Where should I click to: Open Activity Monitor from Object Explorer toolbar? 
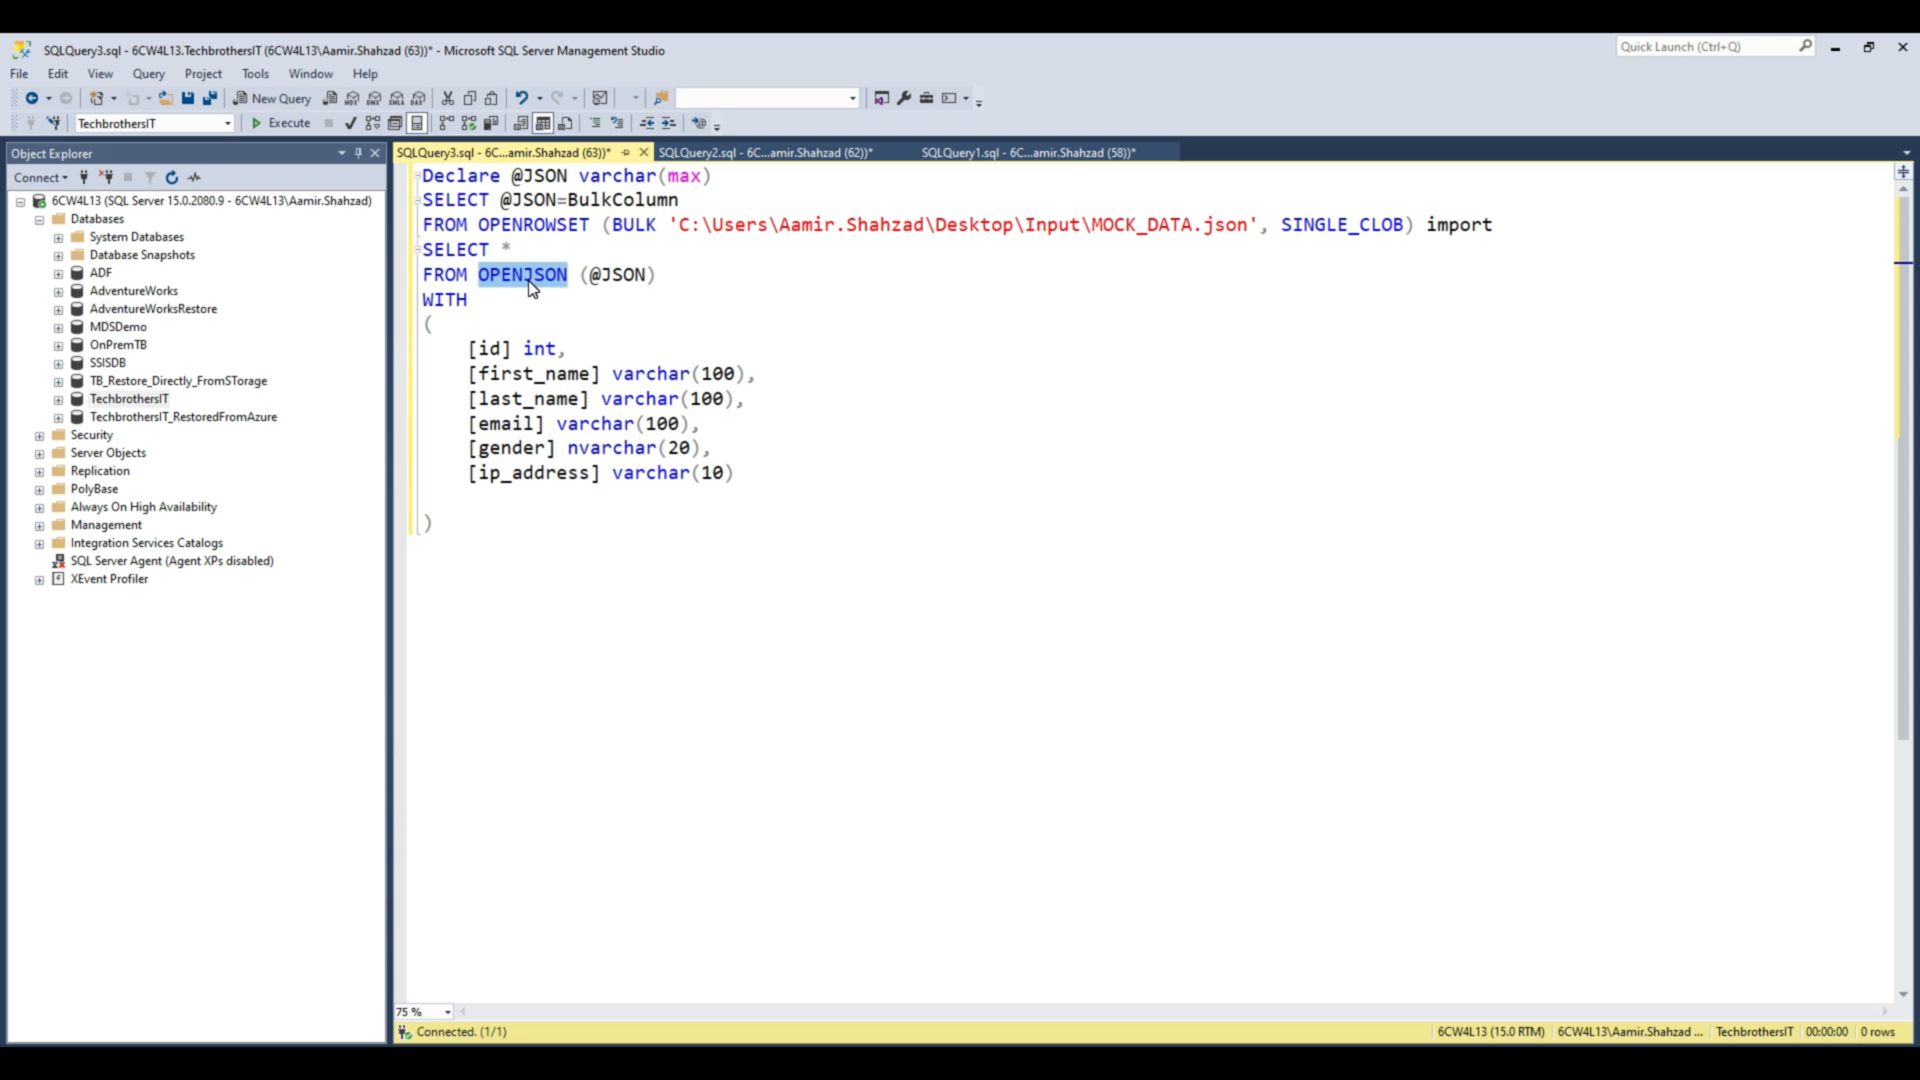195,177
